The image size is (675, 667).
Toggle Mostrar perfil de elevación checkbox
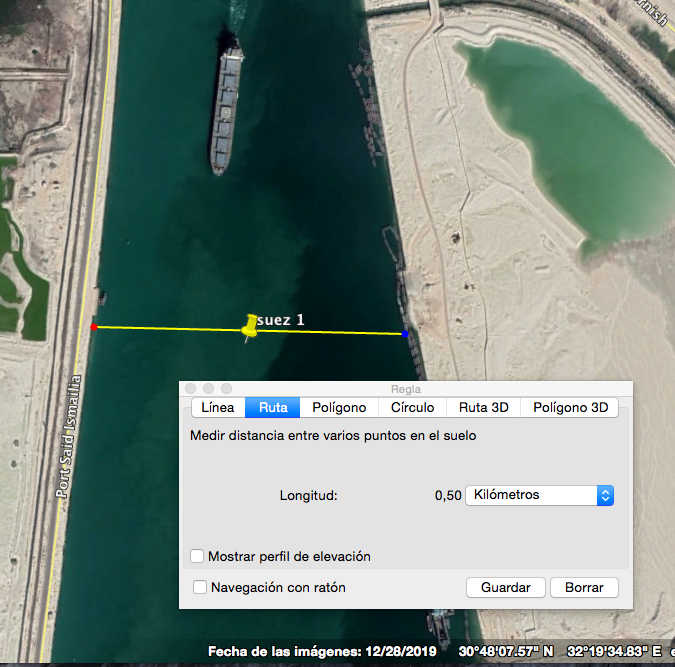coord(197,556)
